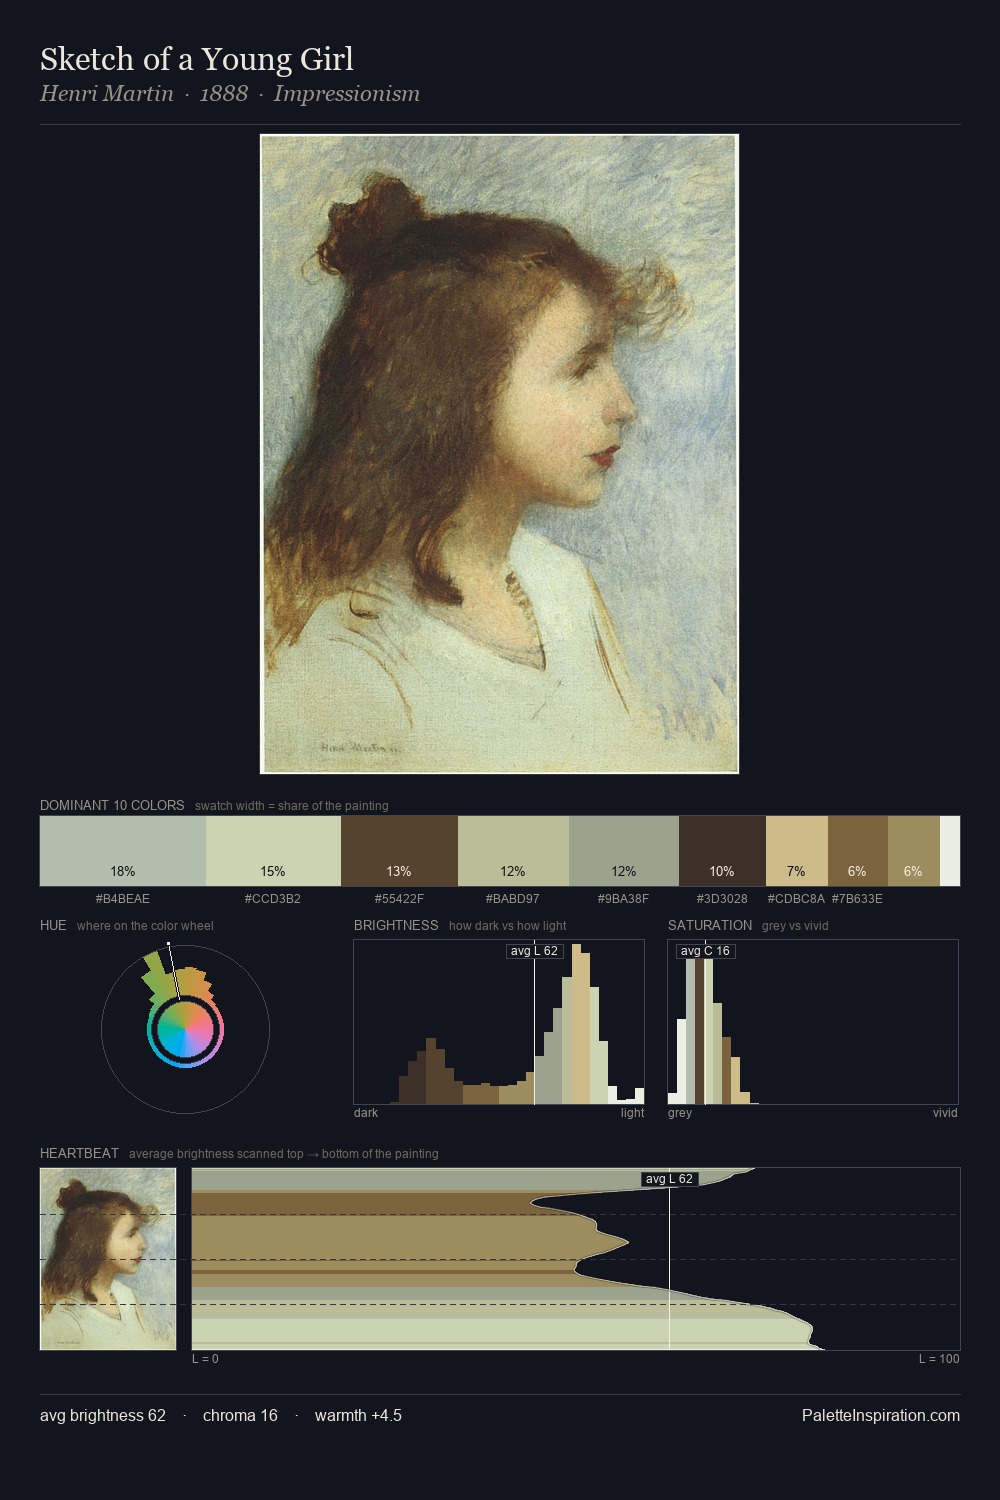Click the 'L = 0' axis label

click(x=205, y=1358)
